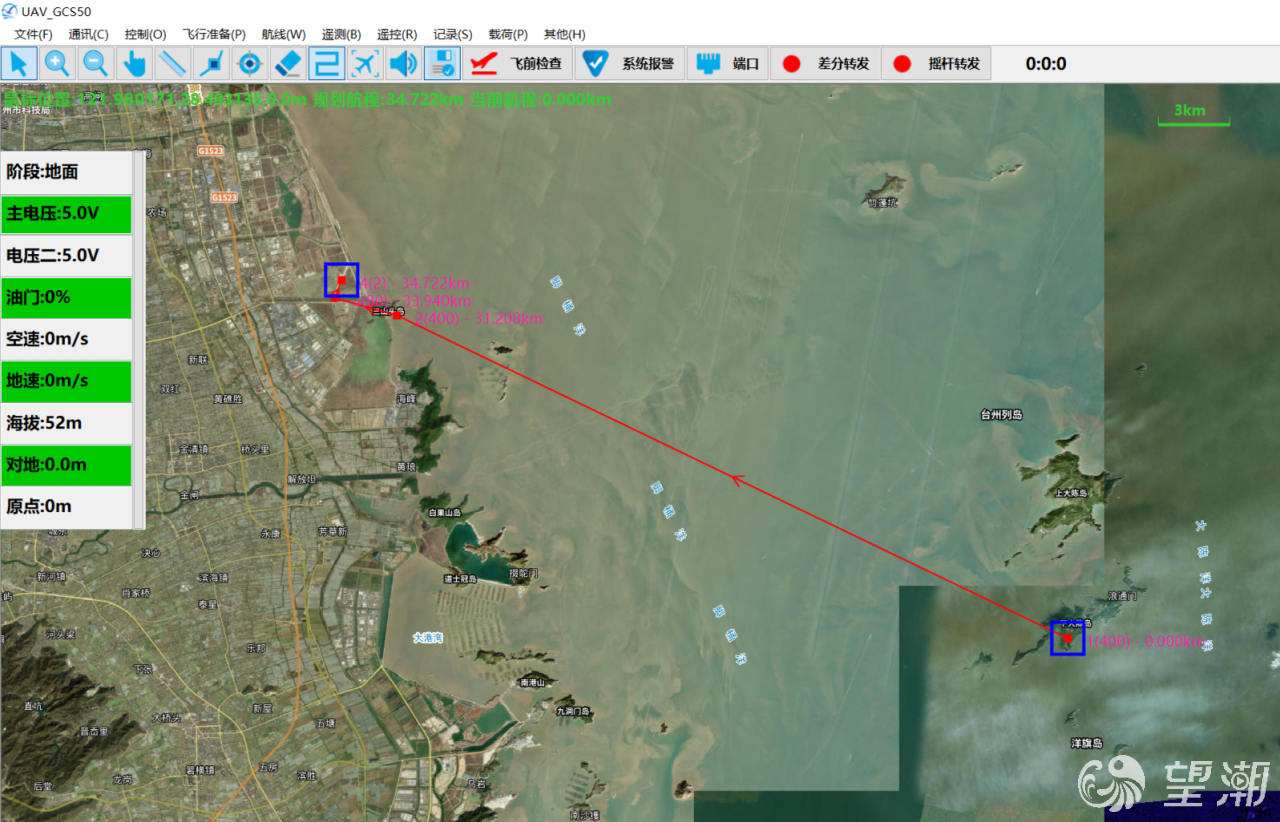Click the 主电压:5.0V status cell
Screen dimensions: 1280x822
[67, 214]
